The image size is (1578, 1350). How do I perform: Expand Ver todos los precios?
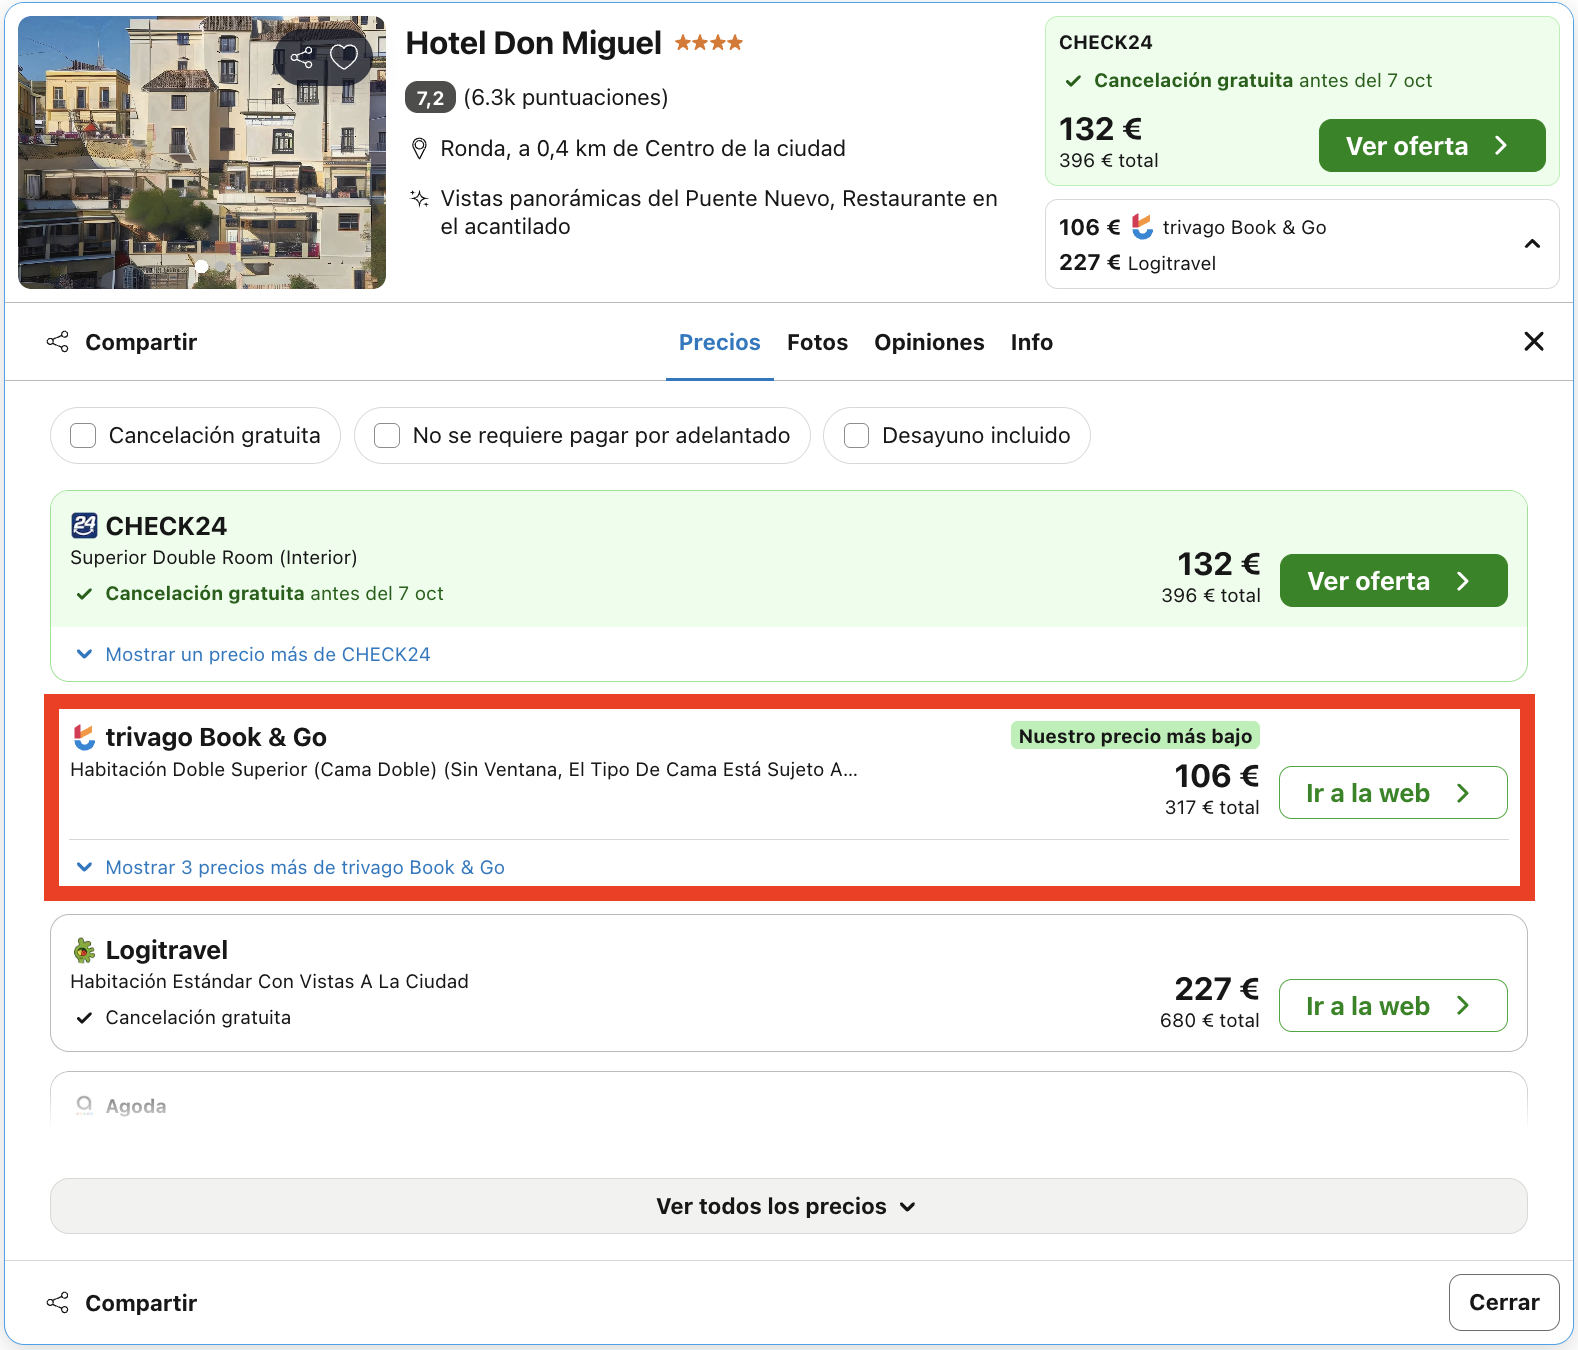pos(788,1206)
